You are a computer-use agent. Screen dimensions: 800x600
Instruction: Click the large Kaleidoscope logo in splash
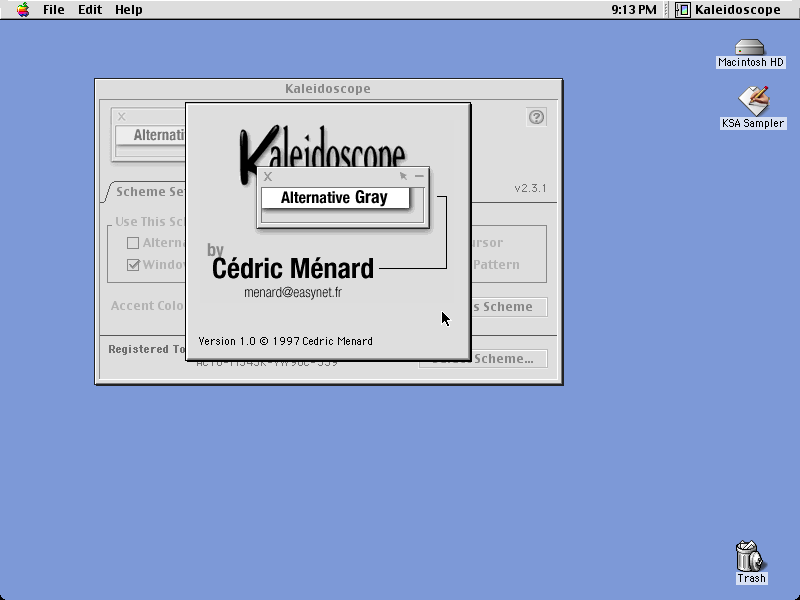[x=322, y=148]
